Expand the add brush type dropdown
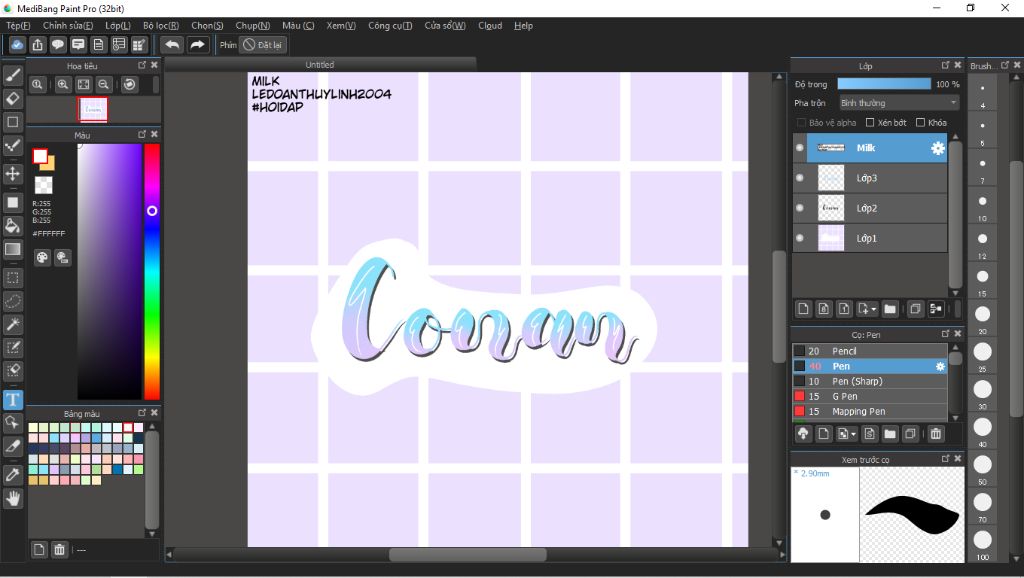Image resolution: width=1024 pixels, height=578 pixels. click(853, 434)
